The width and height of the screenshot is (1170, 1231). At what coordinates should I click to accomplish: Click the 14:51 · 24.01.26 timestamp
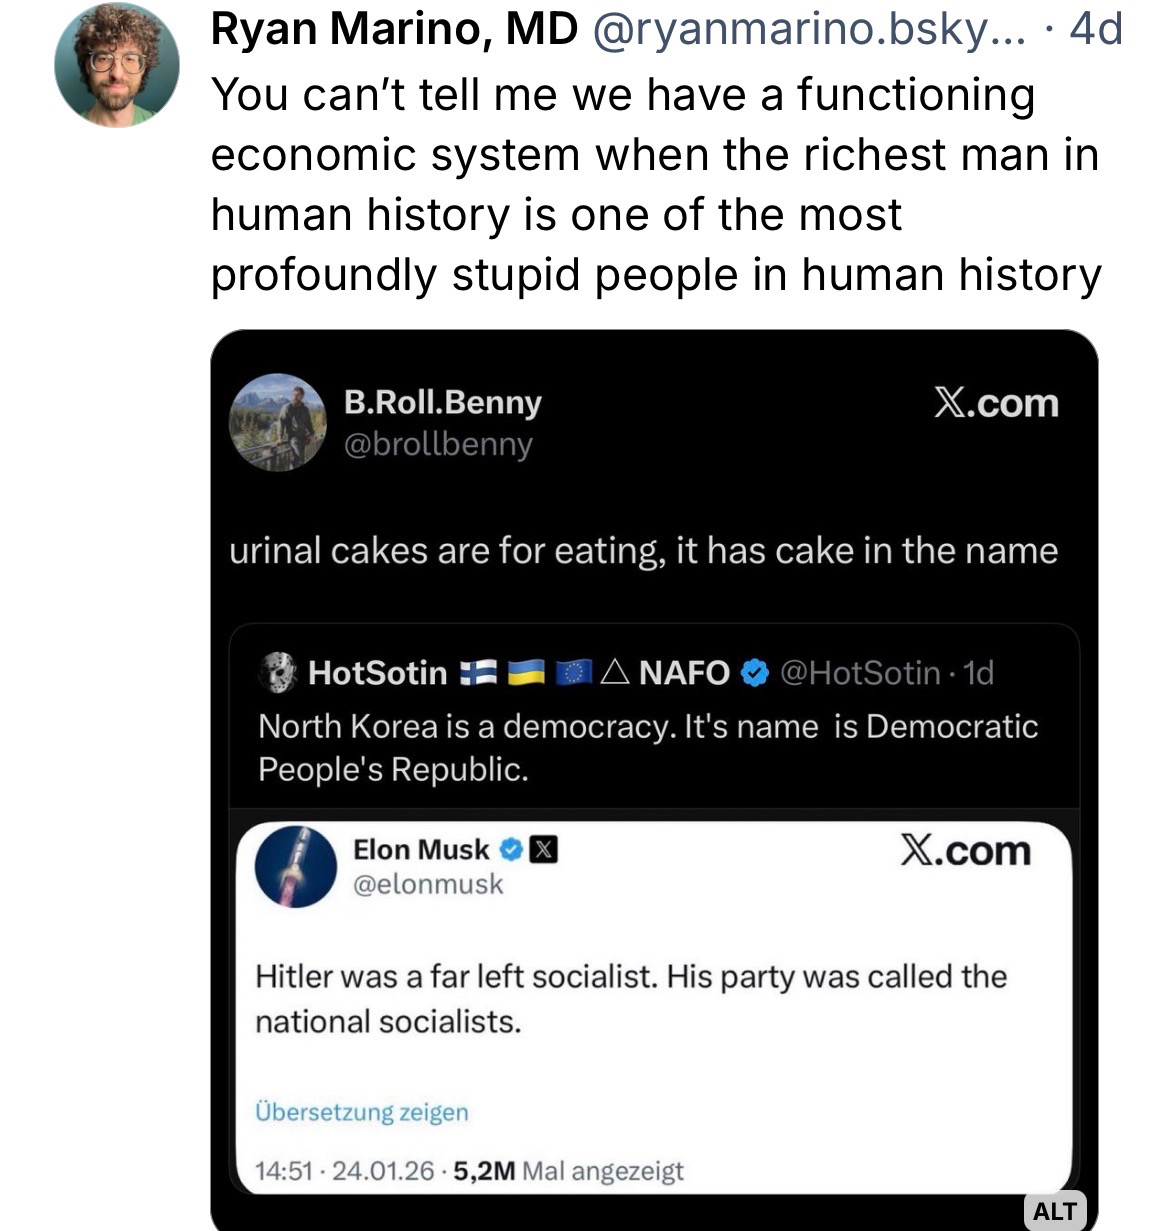[345, 1170]
